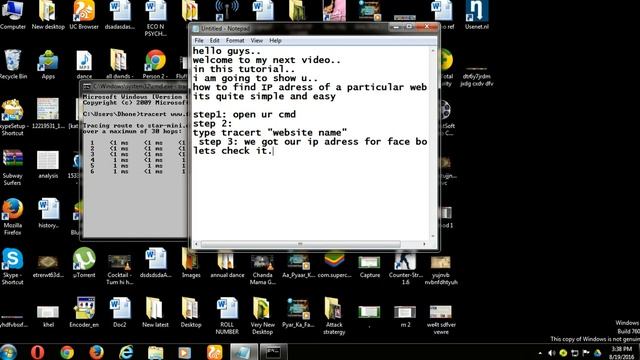Select the Capture desktop icon

(370, 267)
